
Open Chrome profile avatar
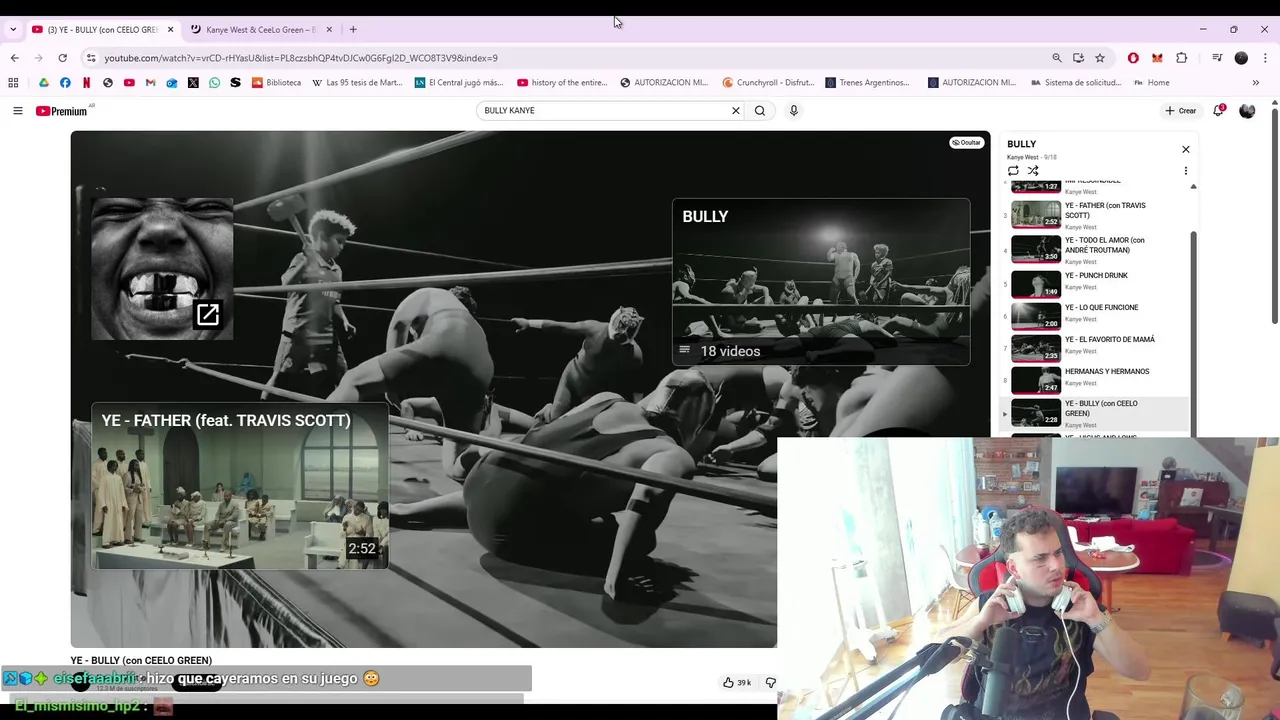click(1241, 58)
